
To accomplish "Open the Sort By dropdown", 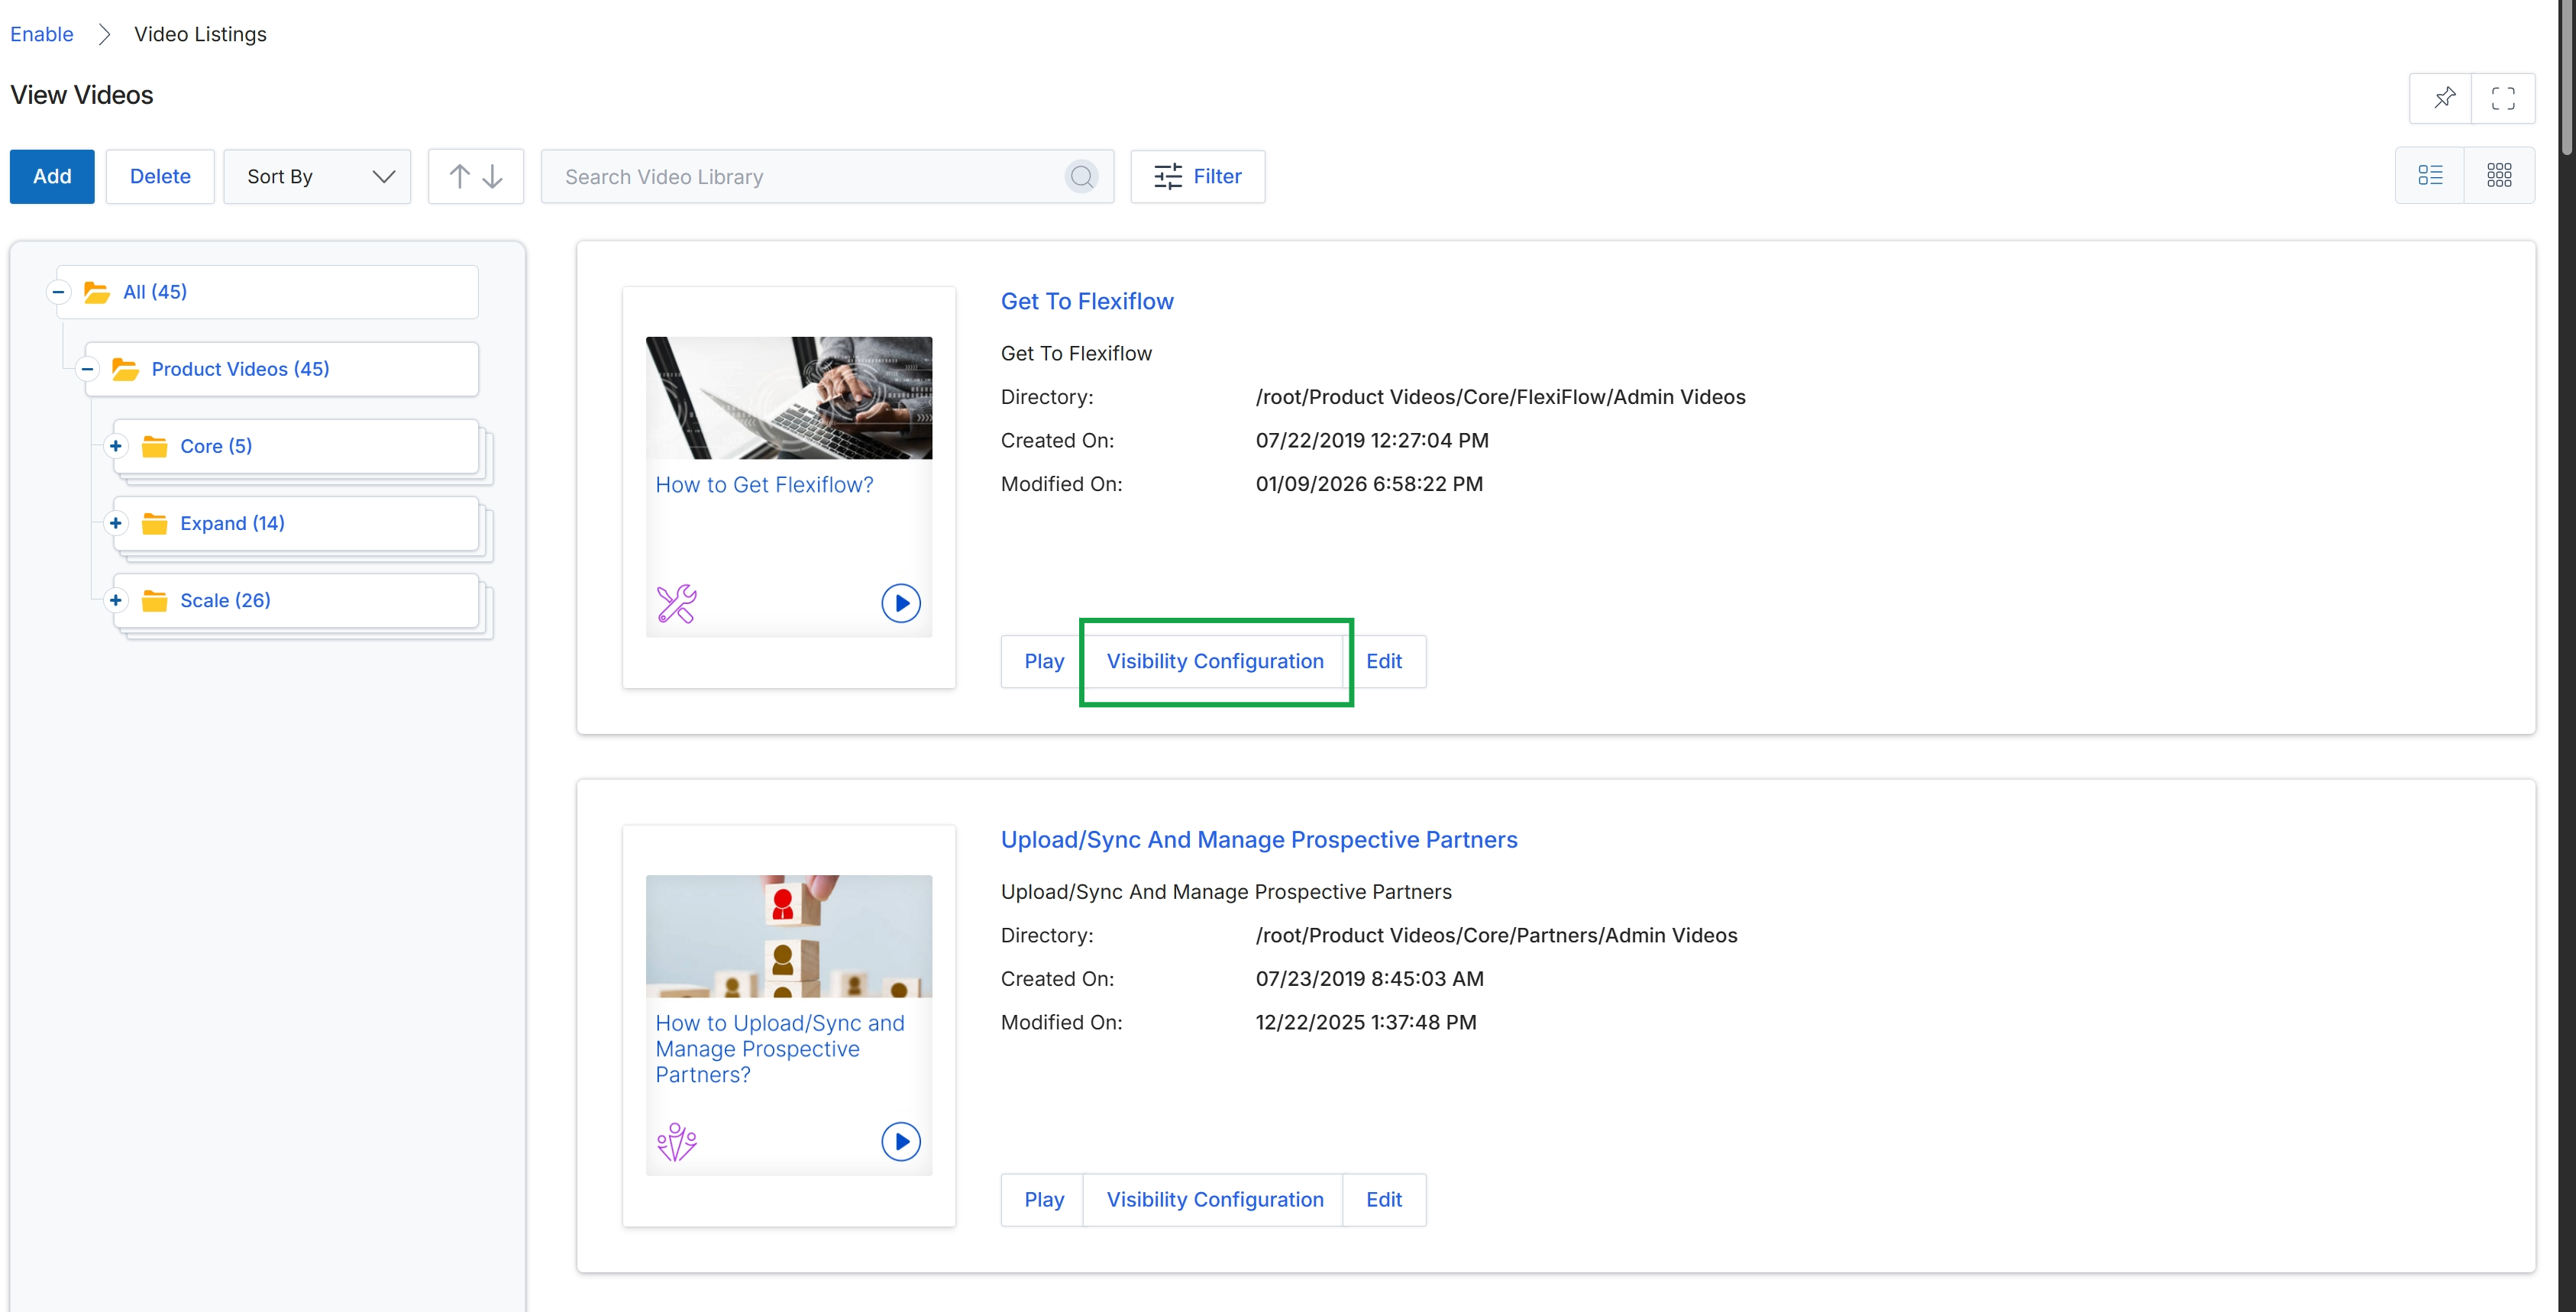I will tap(317, 177).
